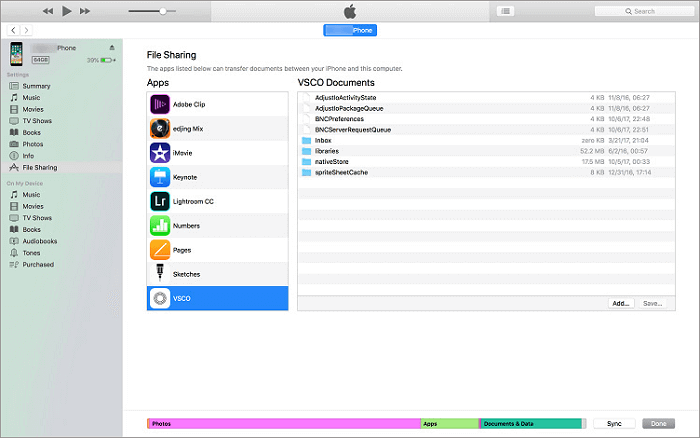The width and height of the screenshot is (700, 438).
Task: Select the Adobe Clip app icon
Action: point(160,104)
